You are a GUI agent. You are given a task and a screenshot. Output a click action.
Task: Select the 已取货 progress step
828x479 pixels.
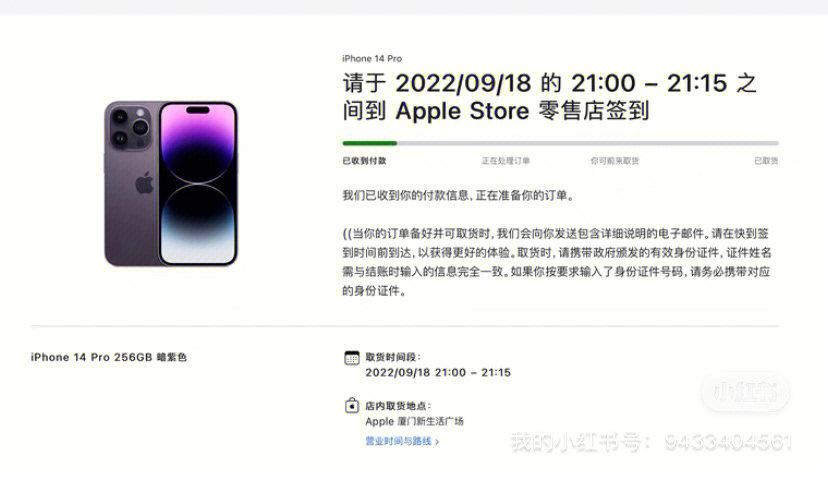click(x=766, y=161)
